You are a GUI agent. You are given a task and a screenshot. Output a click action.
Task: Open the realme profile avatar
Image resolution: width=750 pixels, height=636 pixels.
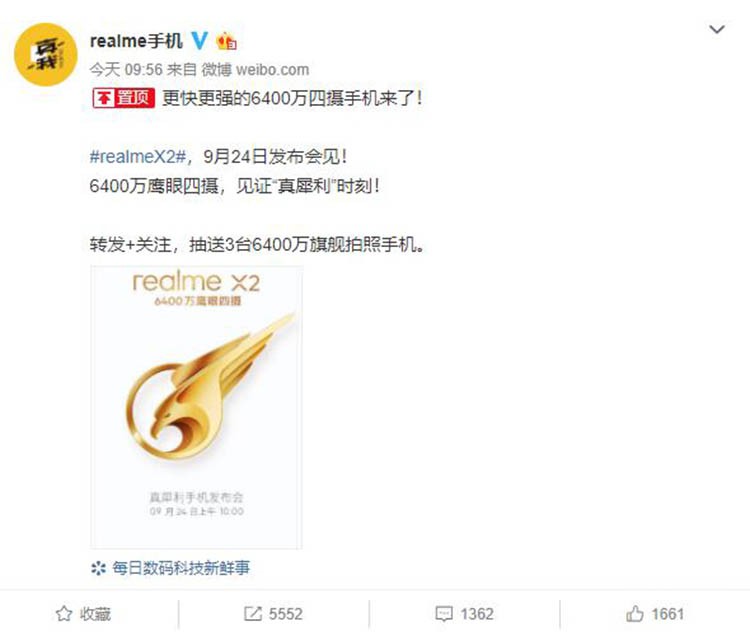45,55
